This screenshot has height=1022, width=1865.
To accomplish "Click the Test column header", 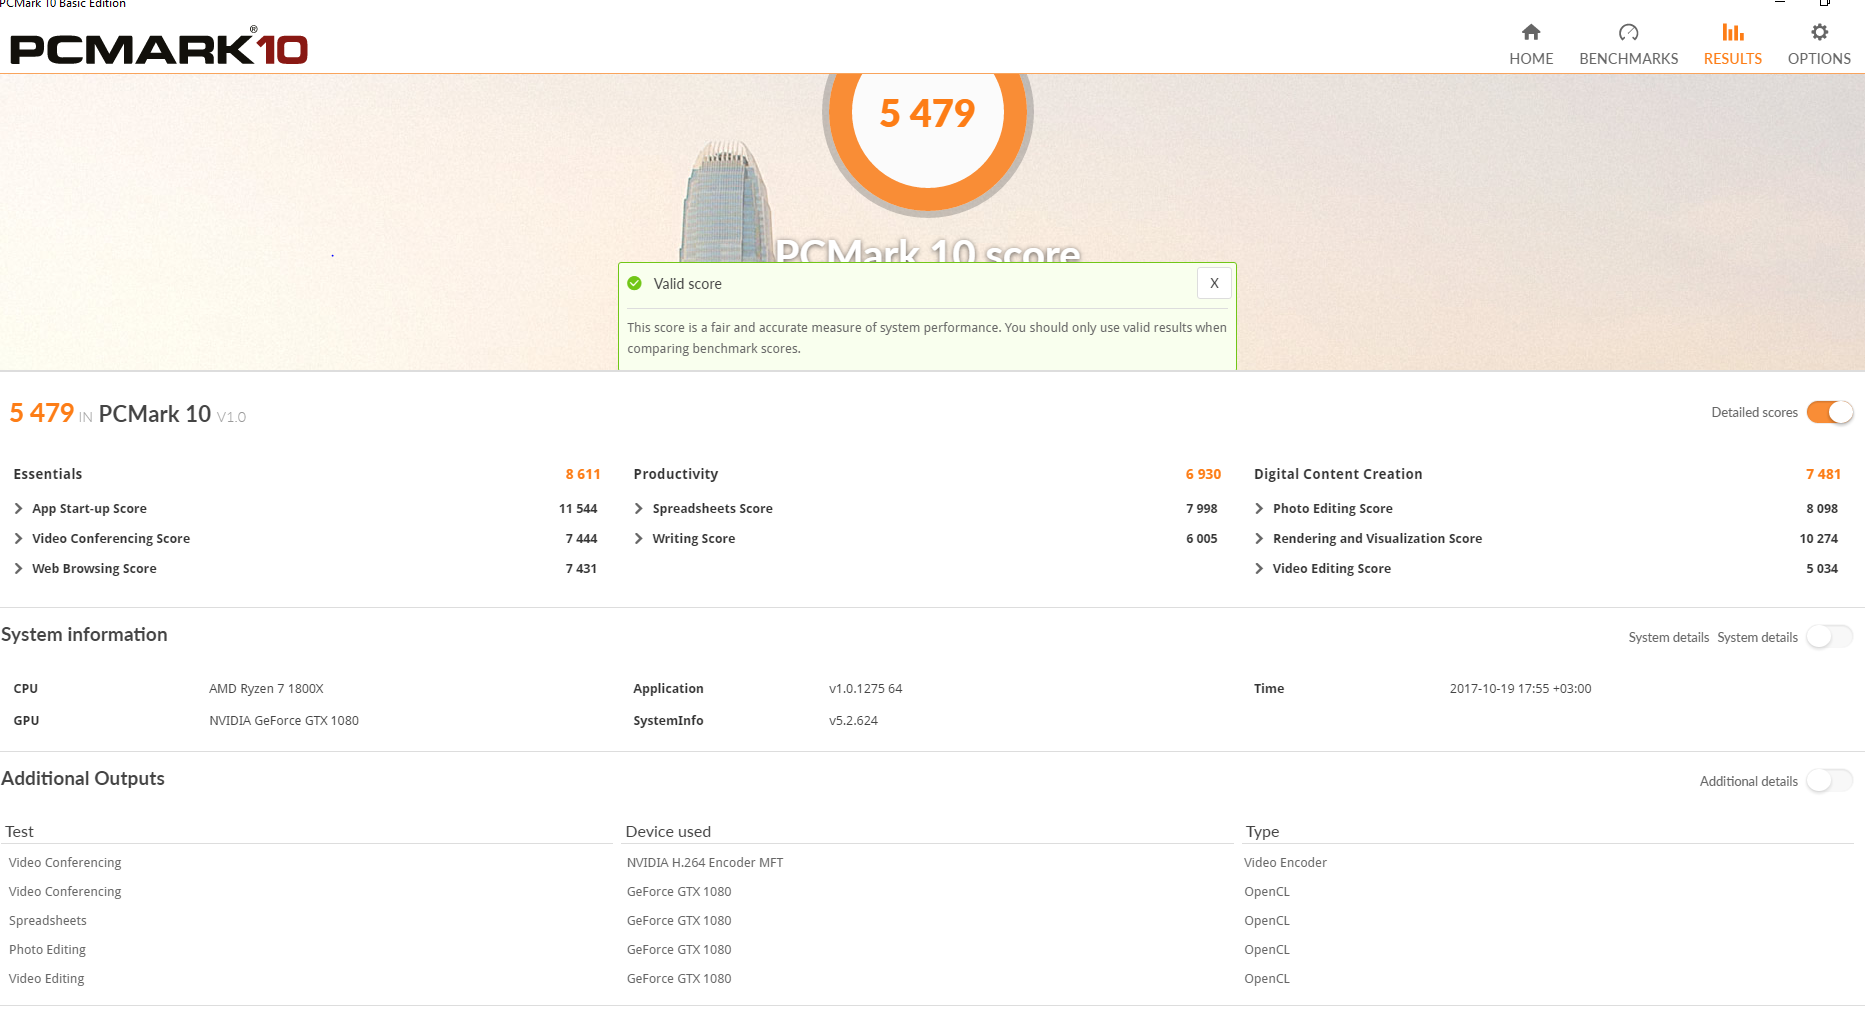I will click(19, 832).
